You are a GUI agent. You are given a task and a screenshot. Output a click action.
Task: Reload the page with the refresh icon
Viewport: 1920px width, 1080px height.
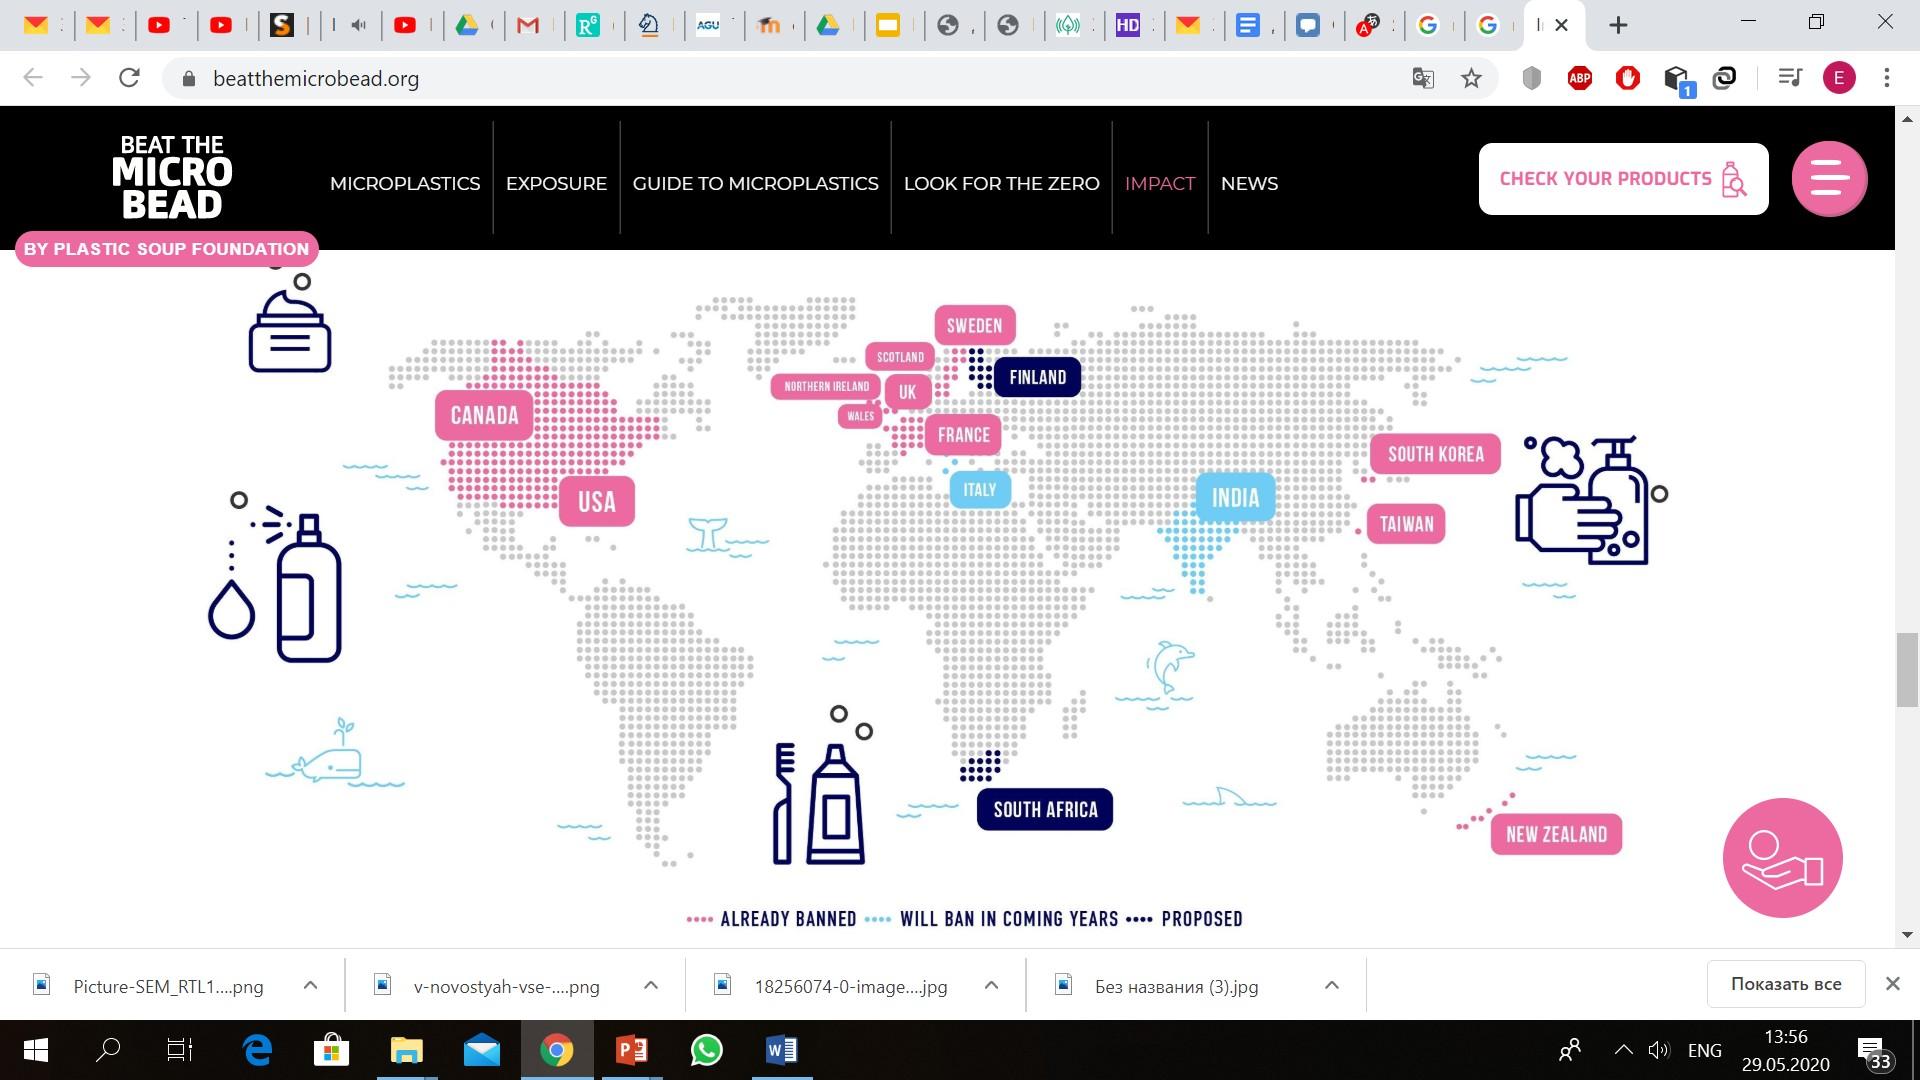click(x=129, y=78)
